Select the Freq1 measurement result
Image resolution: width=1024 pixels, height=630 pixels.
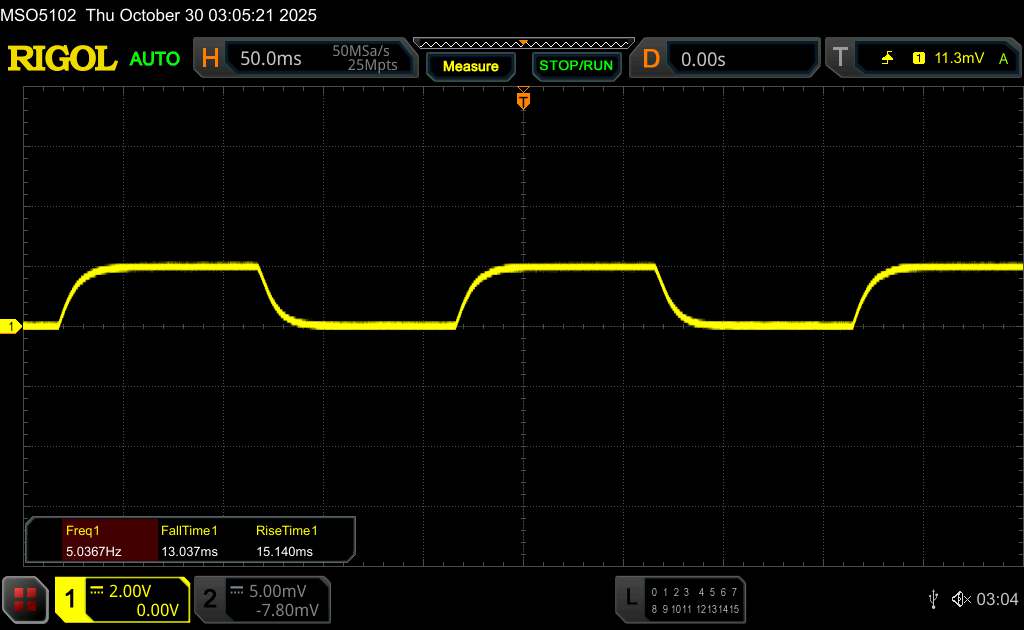(x=93, y=541)
